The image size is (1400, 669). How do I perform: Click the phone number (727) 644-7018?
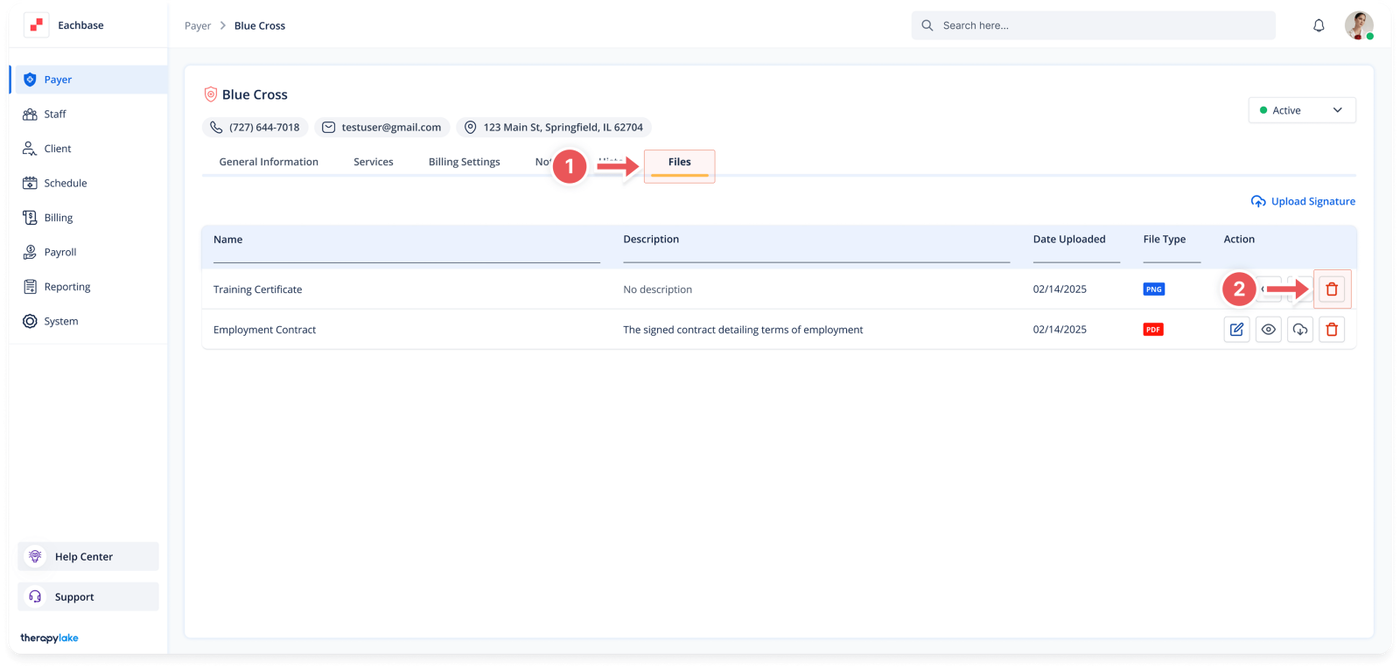pos(264,127)
